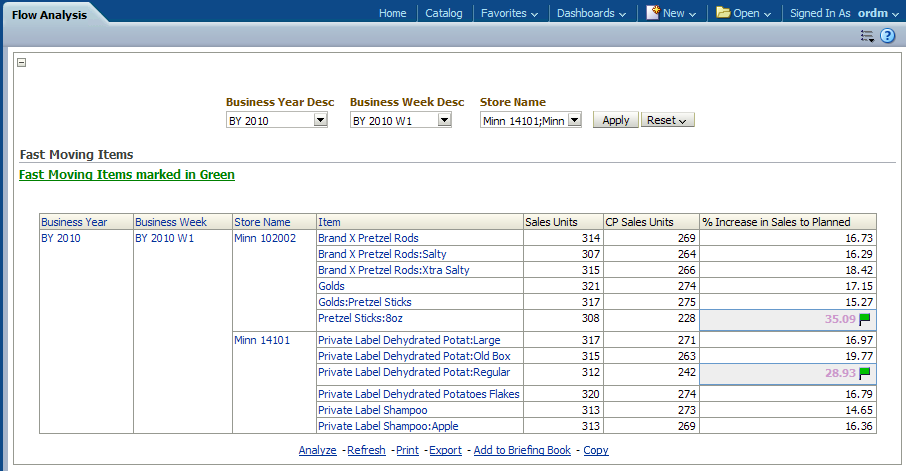
Task: Collapse the section with minus icon
Action: pos(22,62)
